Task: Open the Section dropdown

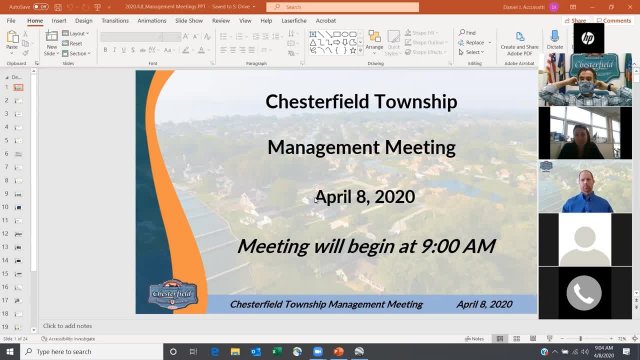Action: click(x=76, y=53)
